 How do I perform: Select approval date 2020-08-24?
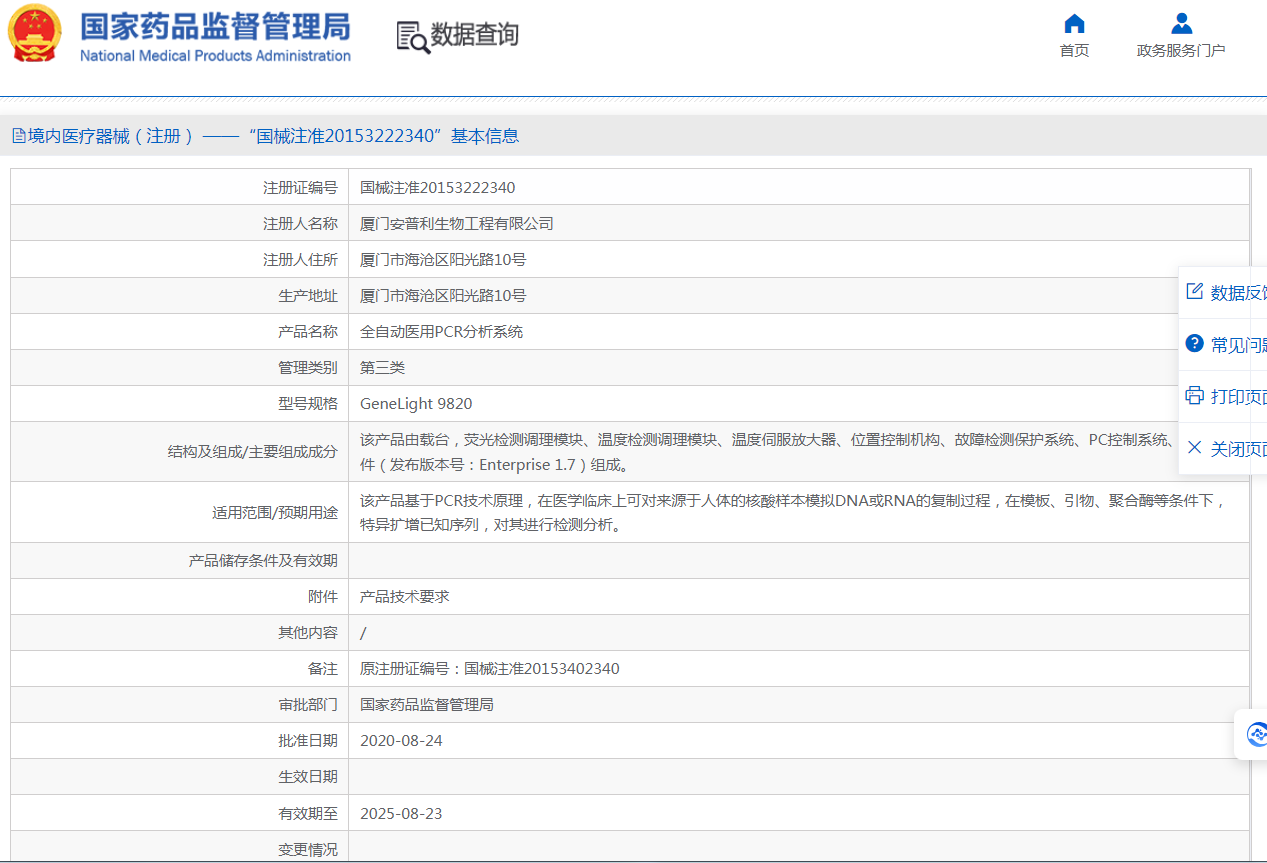(401, 741)
